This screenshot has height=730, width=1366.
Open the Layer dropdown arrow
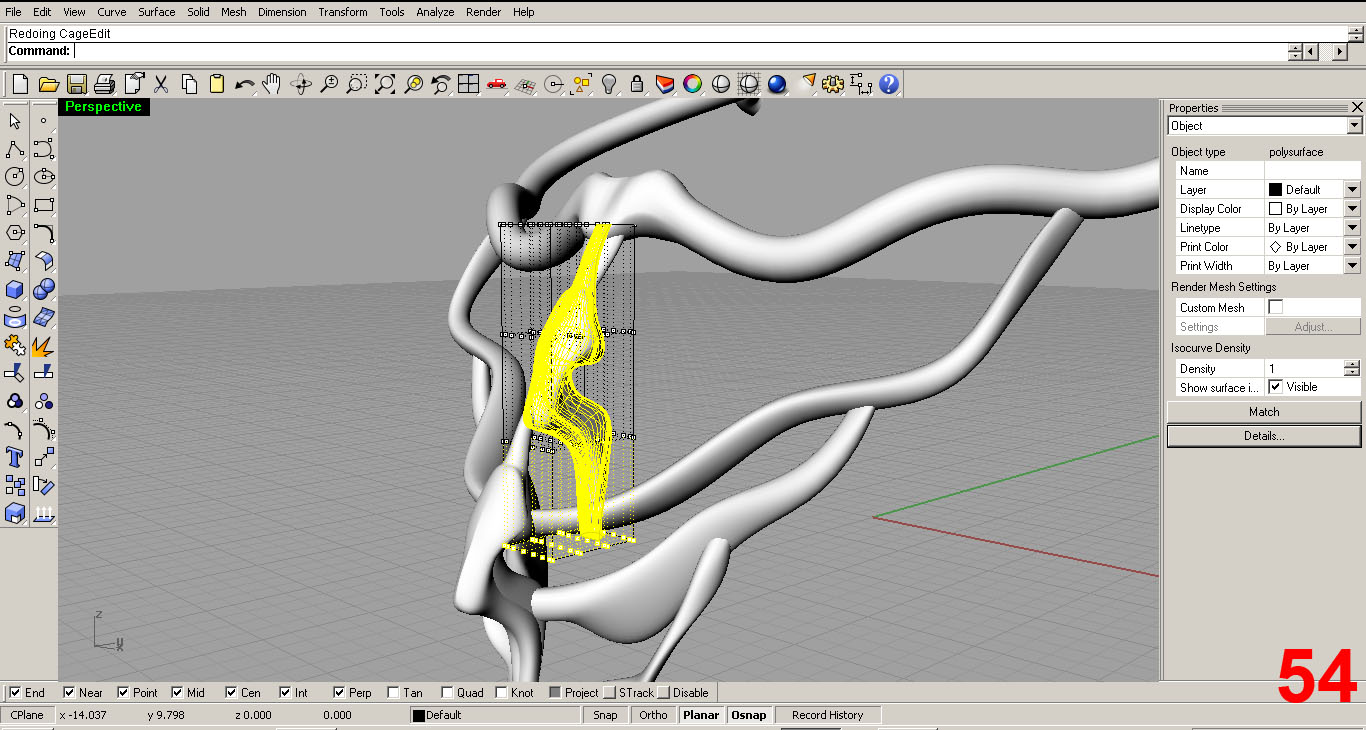pos(1352,189)
